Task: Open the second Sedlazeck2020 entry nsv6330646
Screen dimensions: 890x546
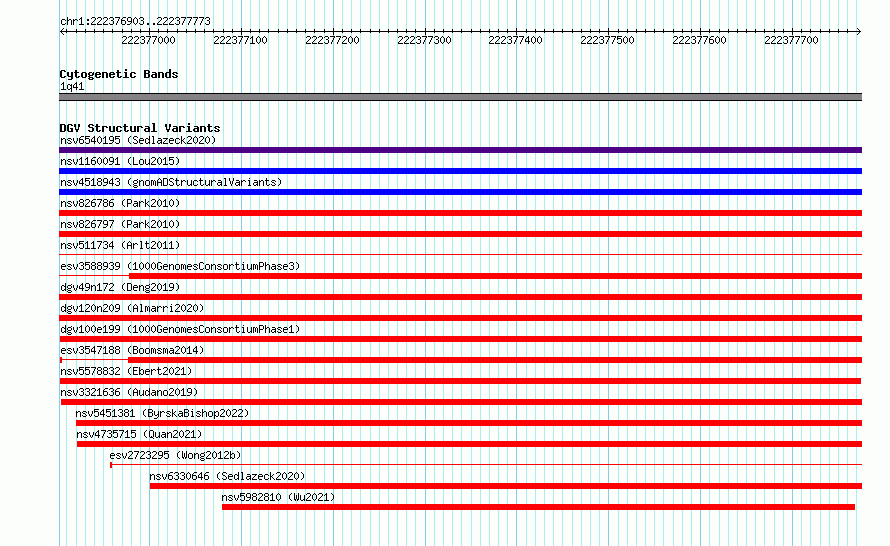Action: (x=227, y=476)
